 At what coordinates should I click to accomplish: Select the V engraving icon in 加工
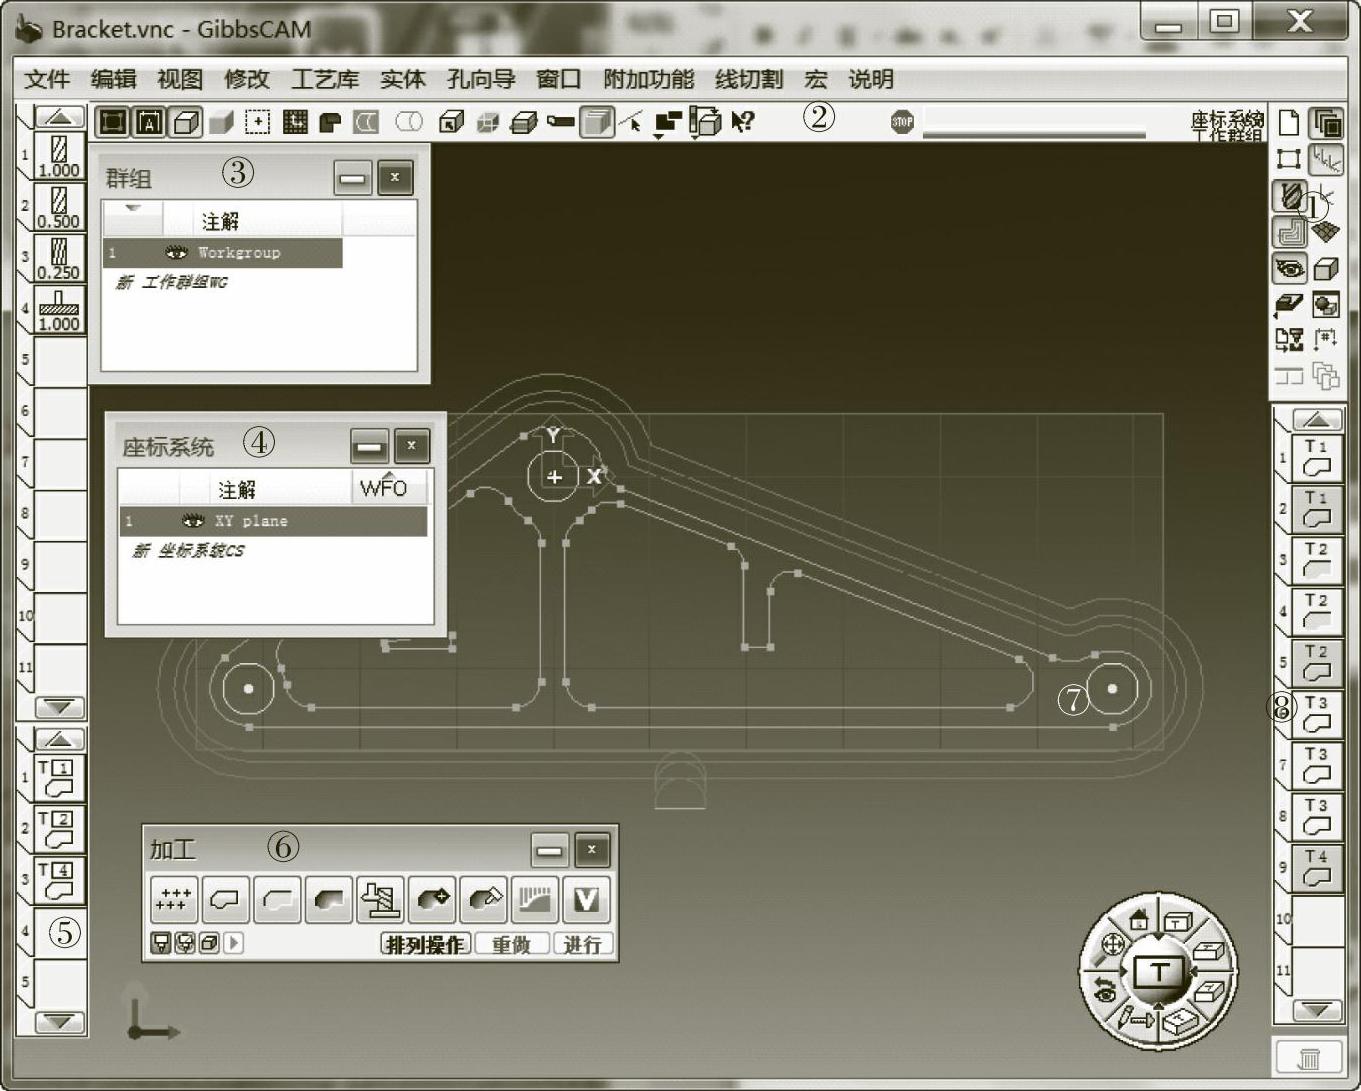point(586,899)
